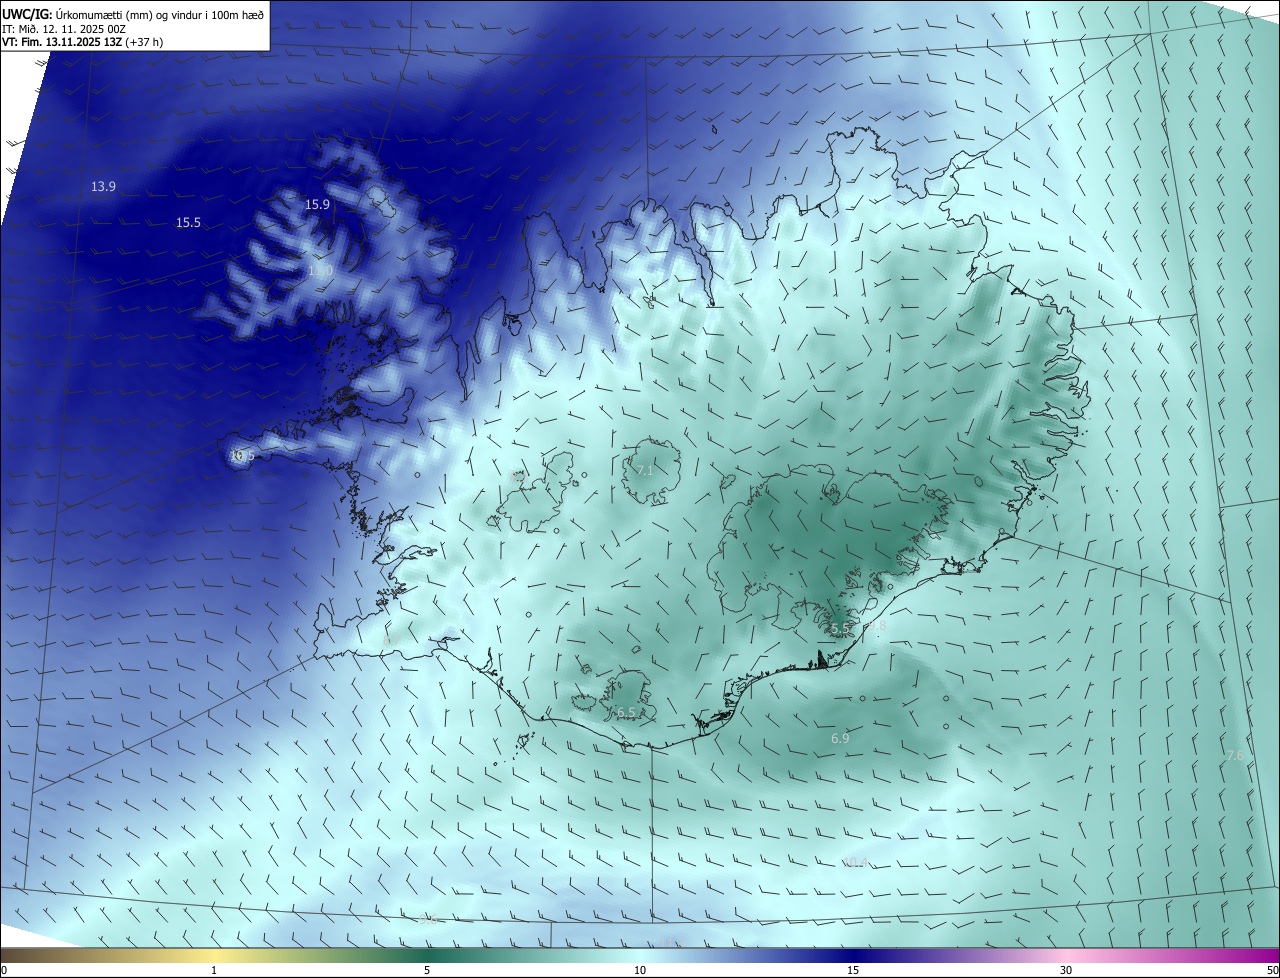This screenshot has height=978, width=1280.
Task: Click the 30 tick label on the color scale
Action: (x=1066, y=970)
